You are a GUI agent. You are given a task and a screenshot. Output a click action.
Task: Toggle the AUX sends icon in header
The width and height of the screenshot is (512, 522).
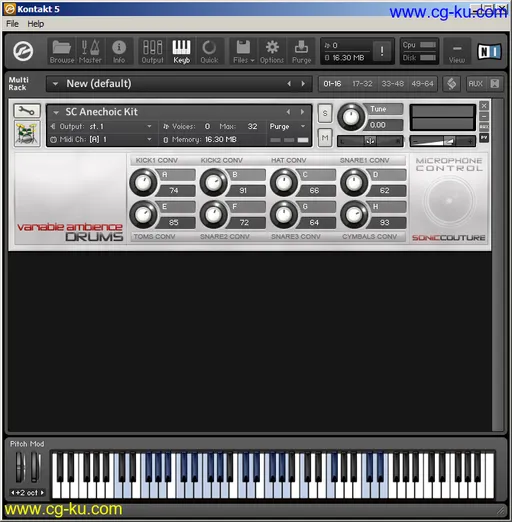[x=484, y=127]
